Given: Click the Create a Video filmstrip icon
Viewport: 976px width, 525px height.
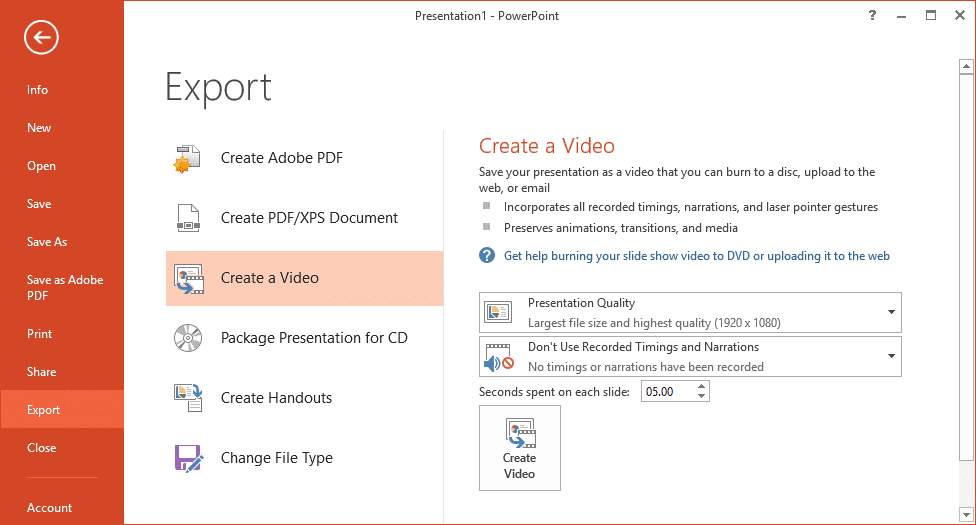Looking at the screenshot, I should (189, 278).
